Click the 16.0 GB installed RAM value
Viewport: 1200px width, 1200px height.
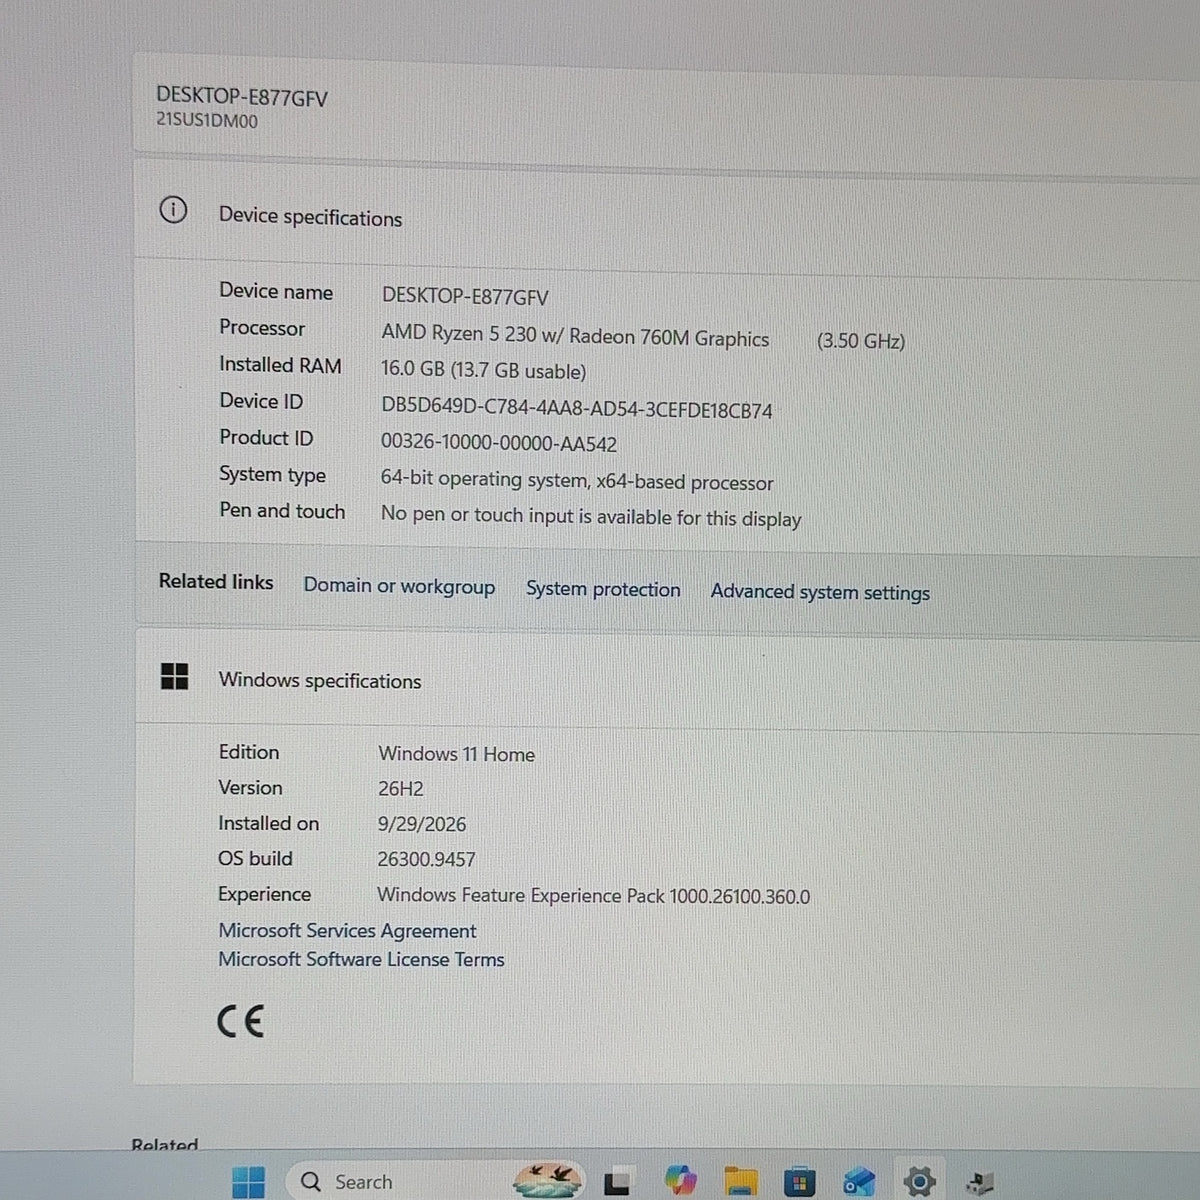click(483, 370)
